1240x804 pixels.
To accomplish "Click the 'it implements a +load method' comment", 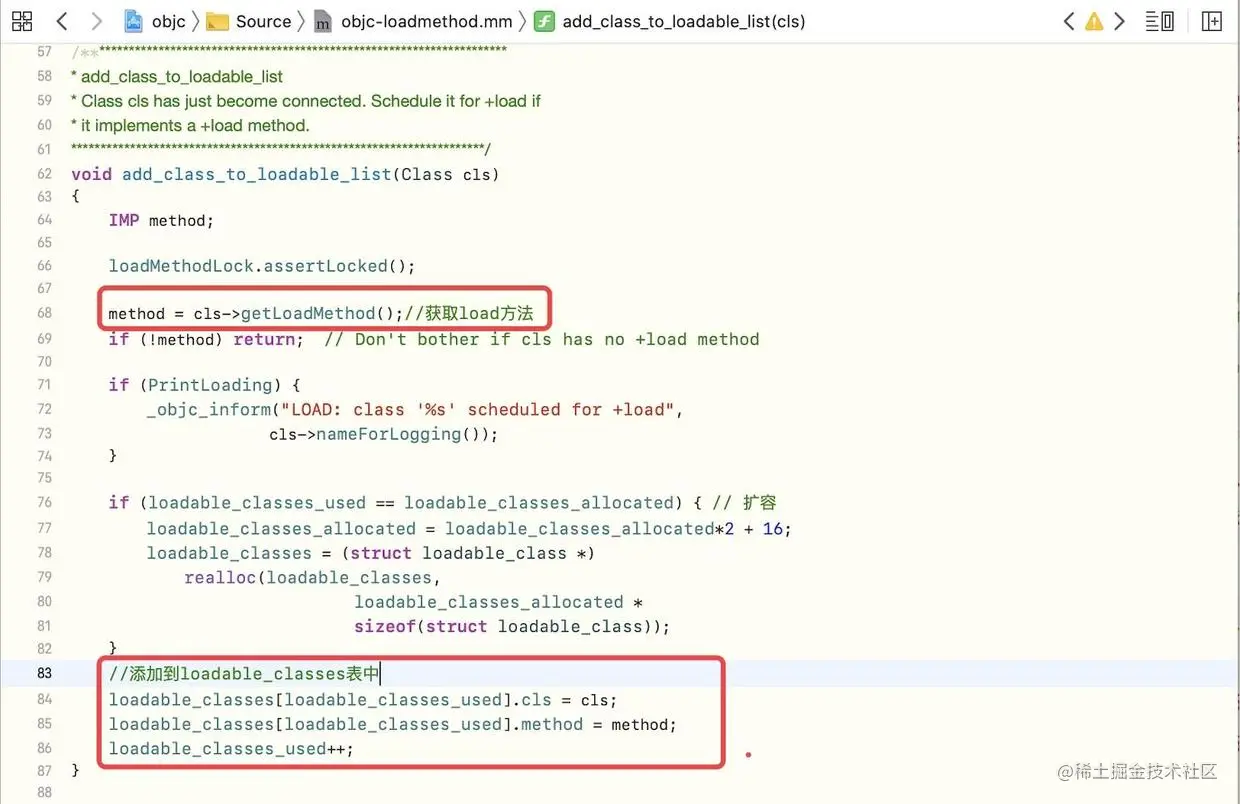I will [x=190, y=125].
